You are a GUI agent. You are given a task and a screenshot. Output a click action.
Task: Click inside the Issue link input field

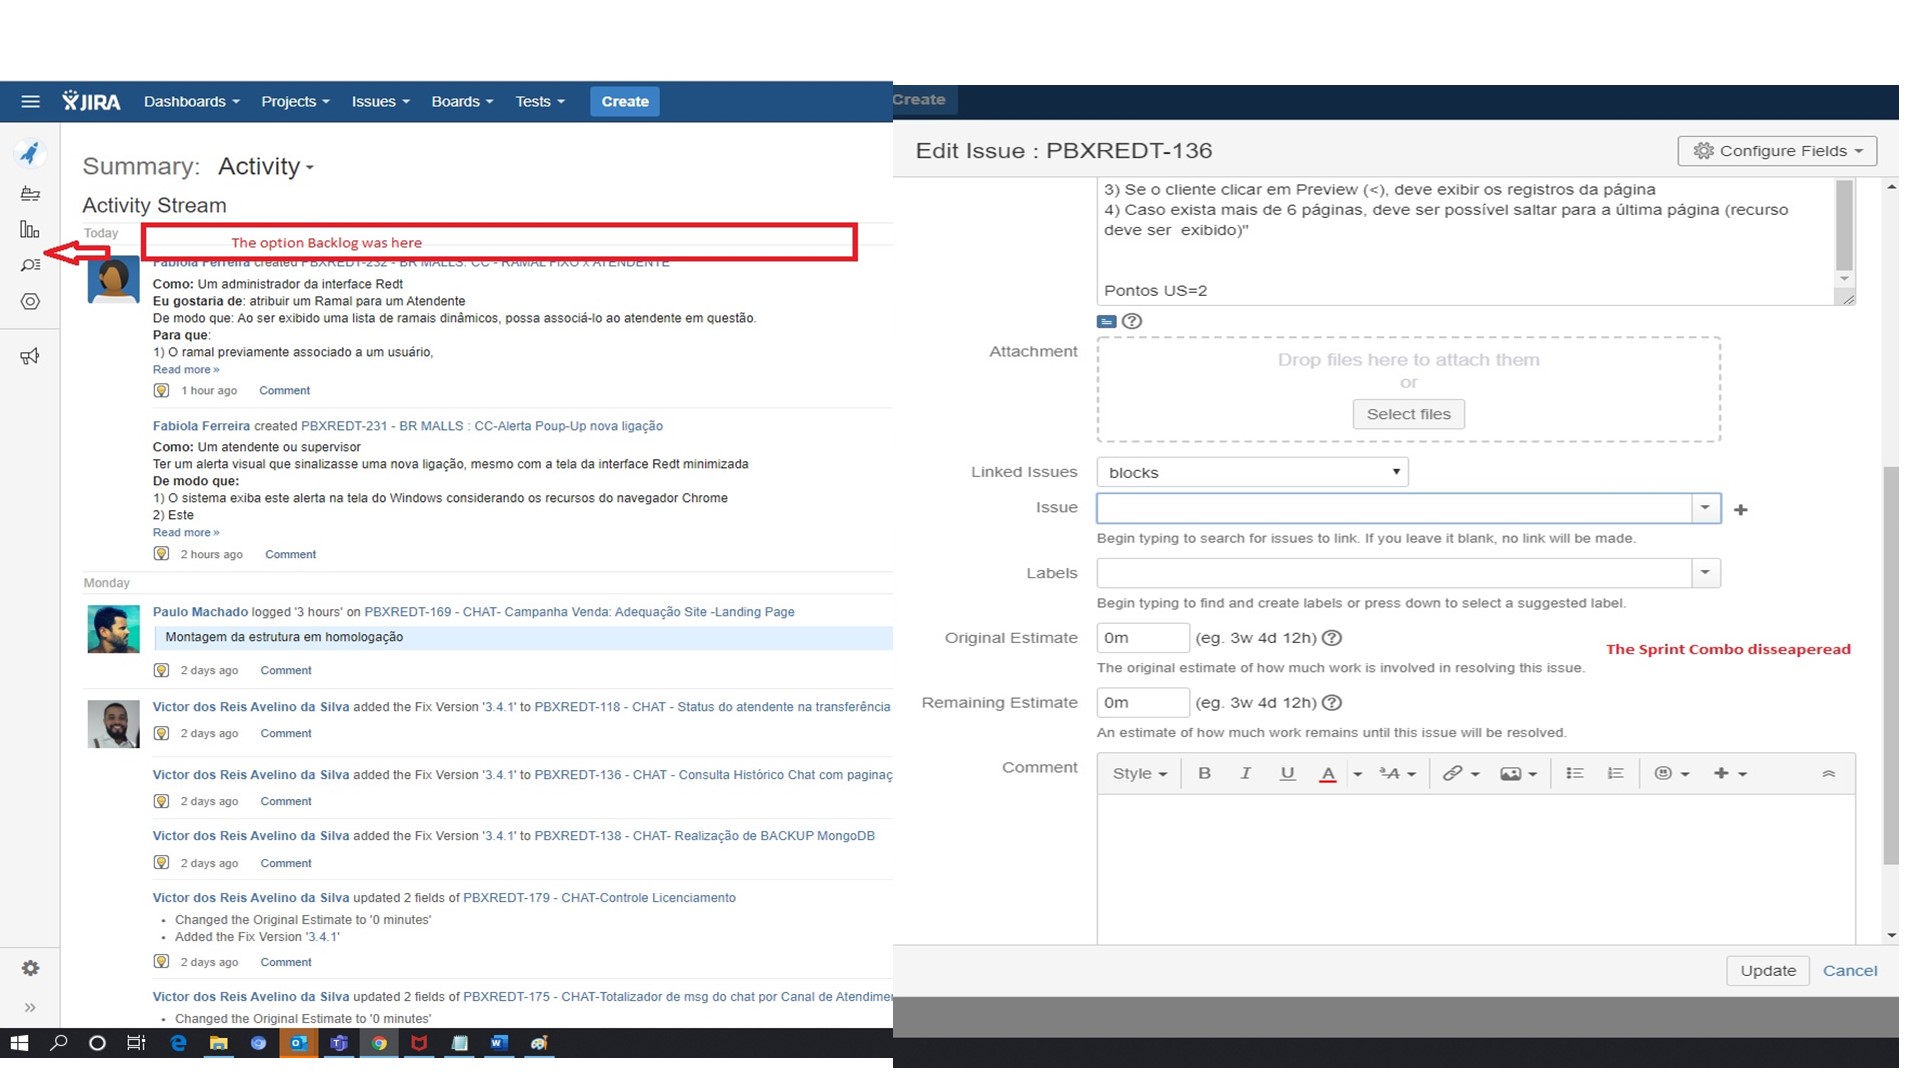(x=1394, y=508)
